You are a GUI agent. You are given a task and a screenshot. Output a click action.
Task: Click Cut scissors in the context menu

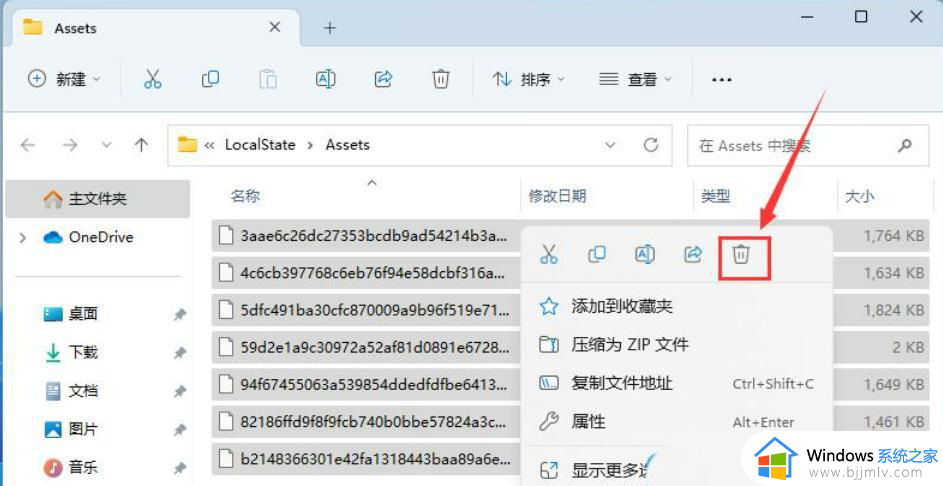(x=548, y=254)
